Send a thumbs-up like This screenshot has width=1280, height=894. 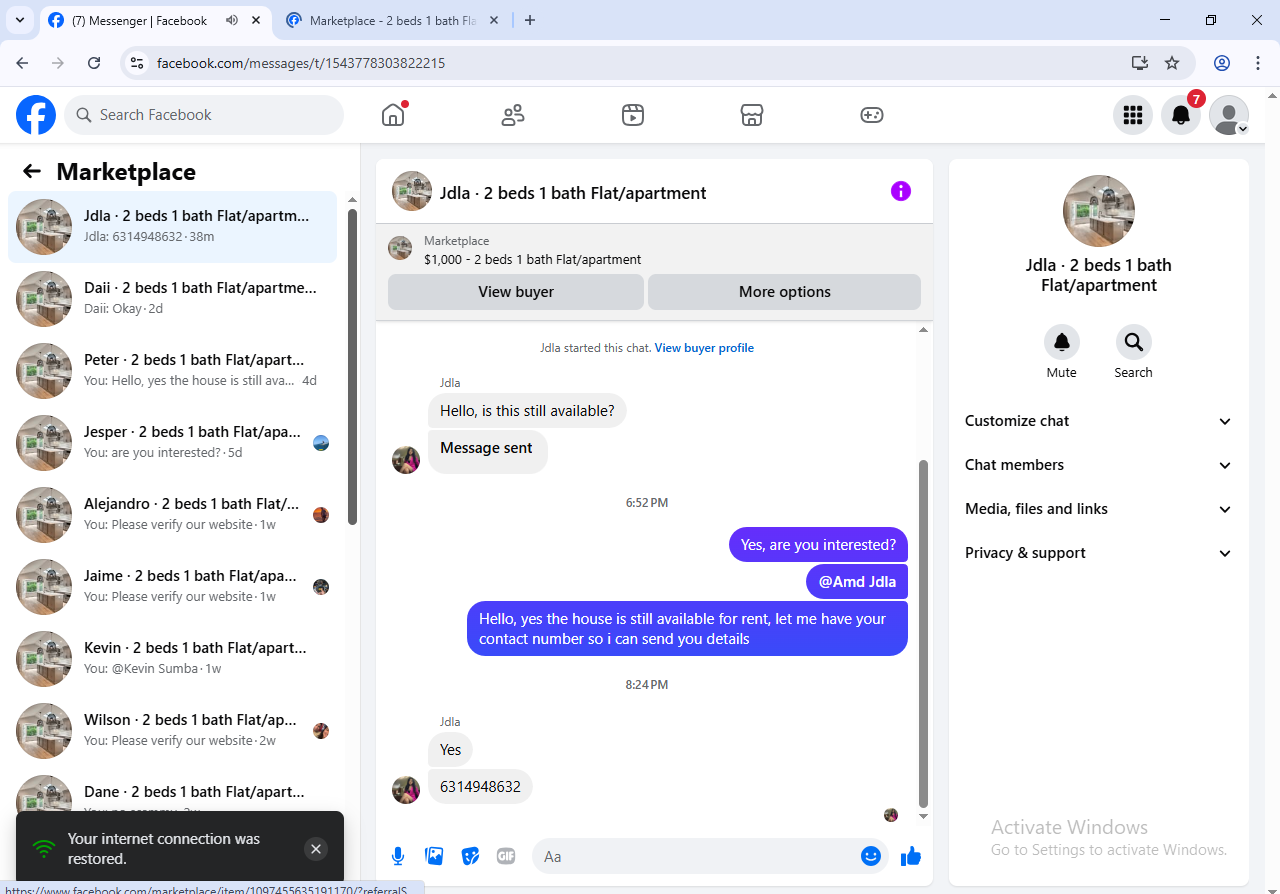(910, 856)
